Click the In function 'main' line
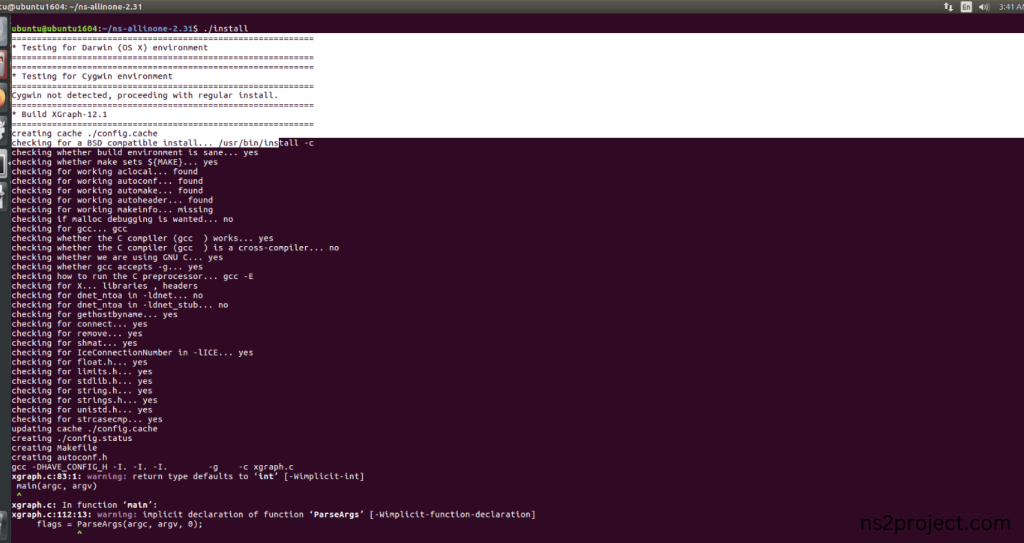Screen dimensions: 1024x543 pyautogui.click(x=85, y=505)
